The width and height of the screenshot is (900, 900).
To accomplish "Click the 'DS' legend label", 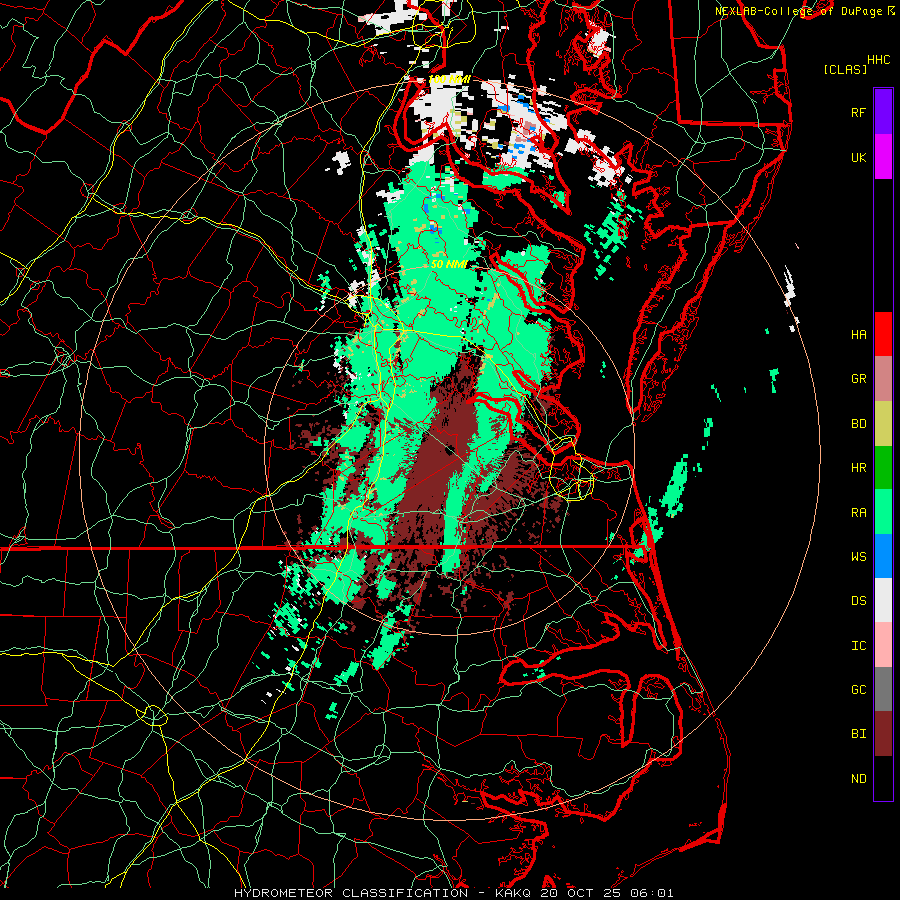I will [x=858, y=601].
